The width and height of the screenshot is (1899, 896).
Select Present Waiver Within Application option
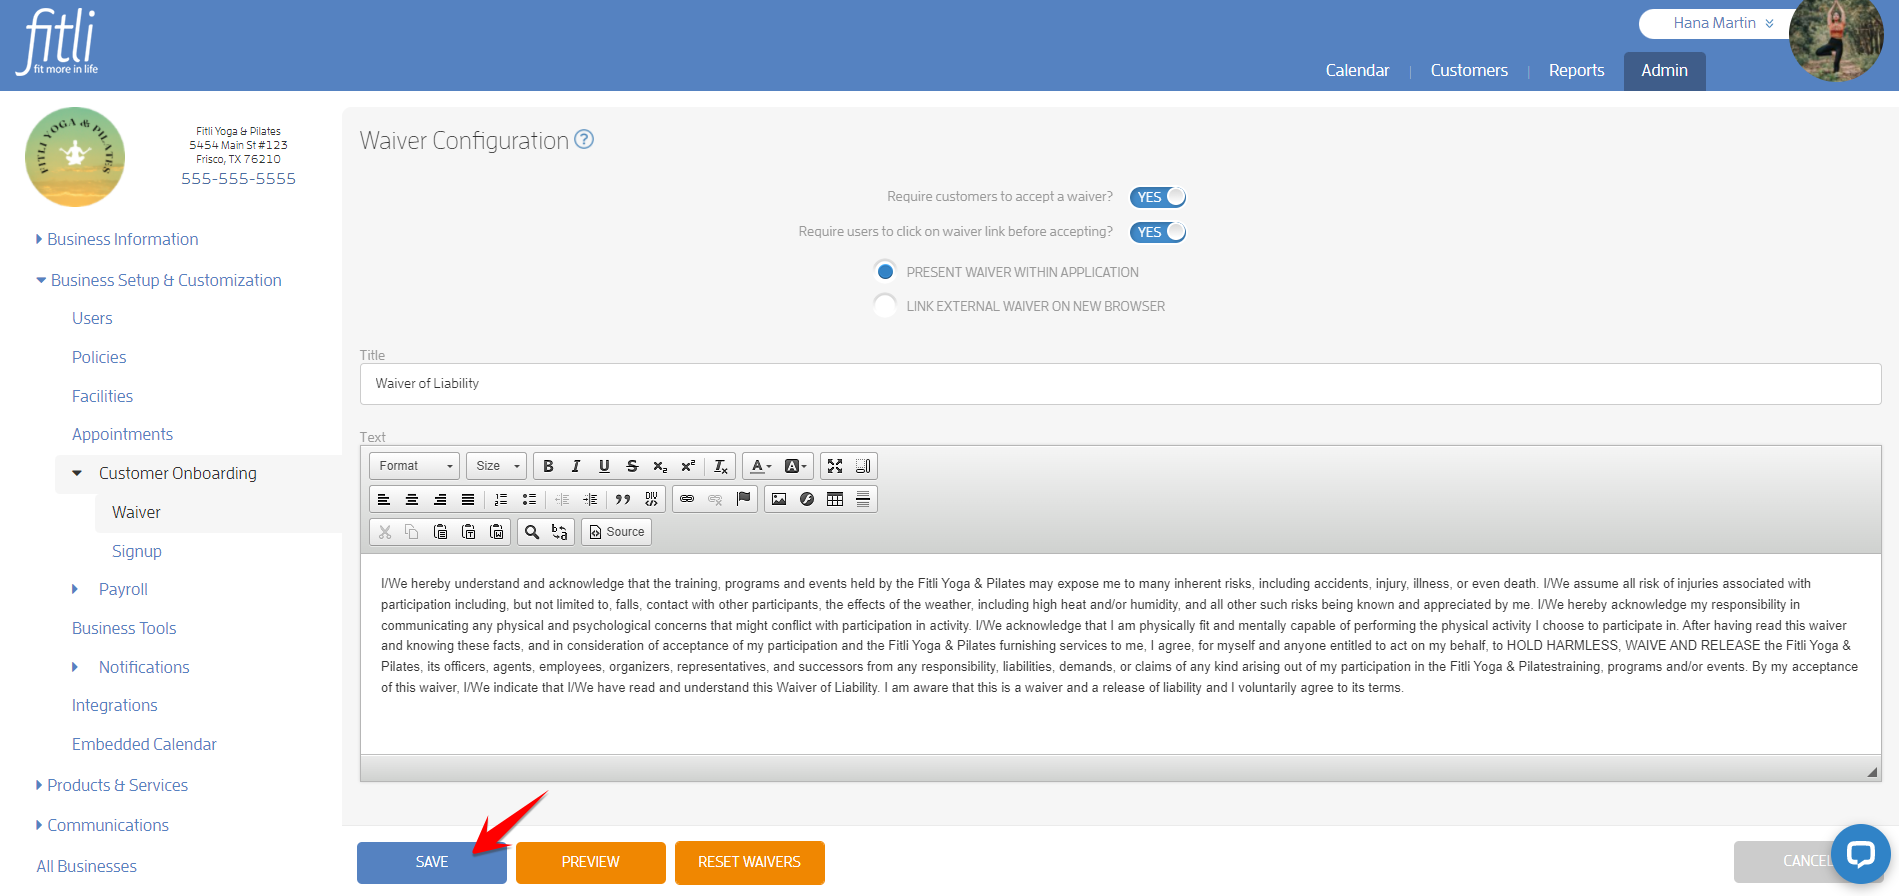(885, 272)
